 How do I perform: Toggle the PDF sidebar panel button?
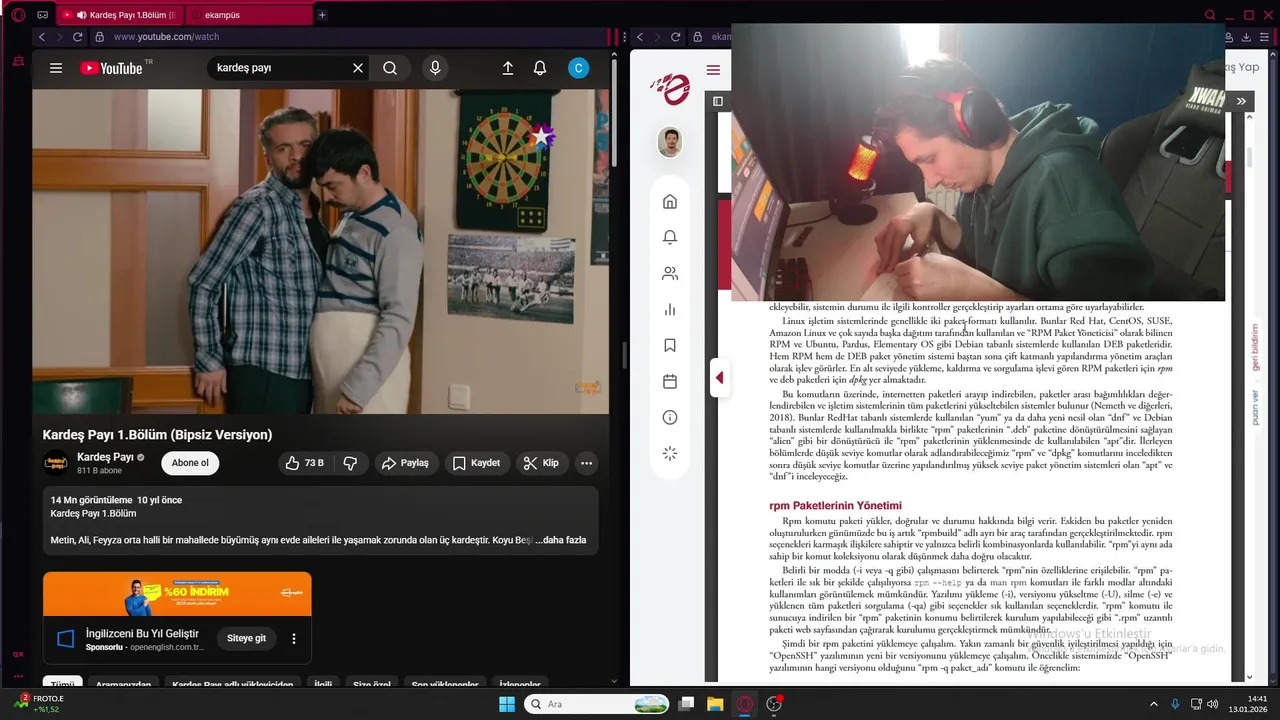point(718,101)
